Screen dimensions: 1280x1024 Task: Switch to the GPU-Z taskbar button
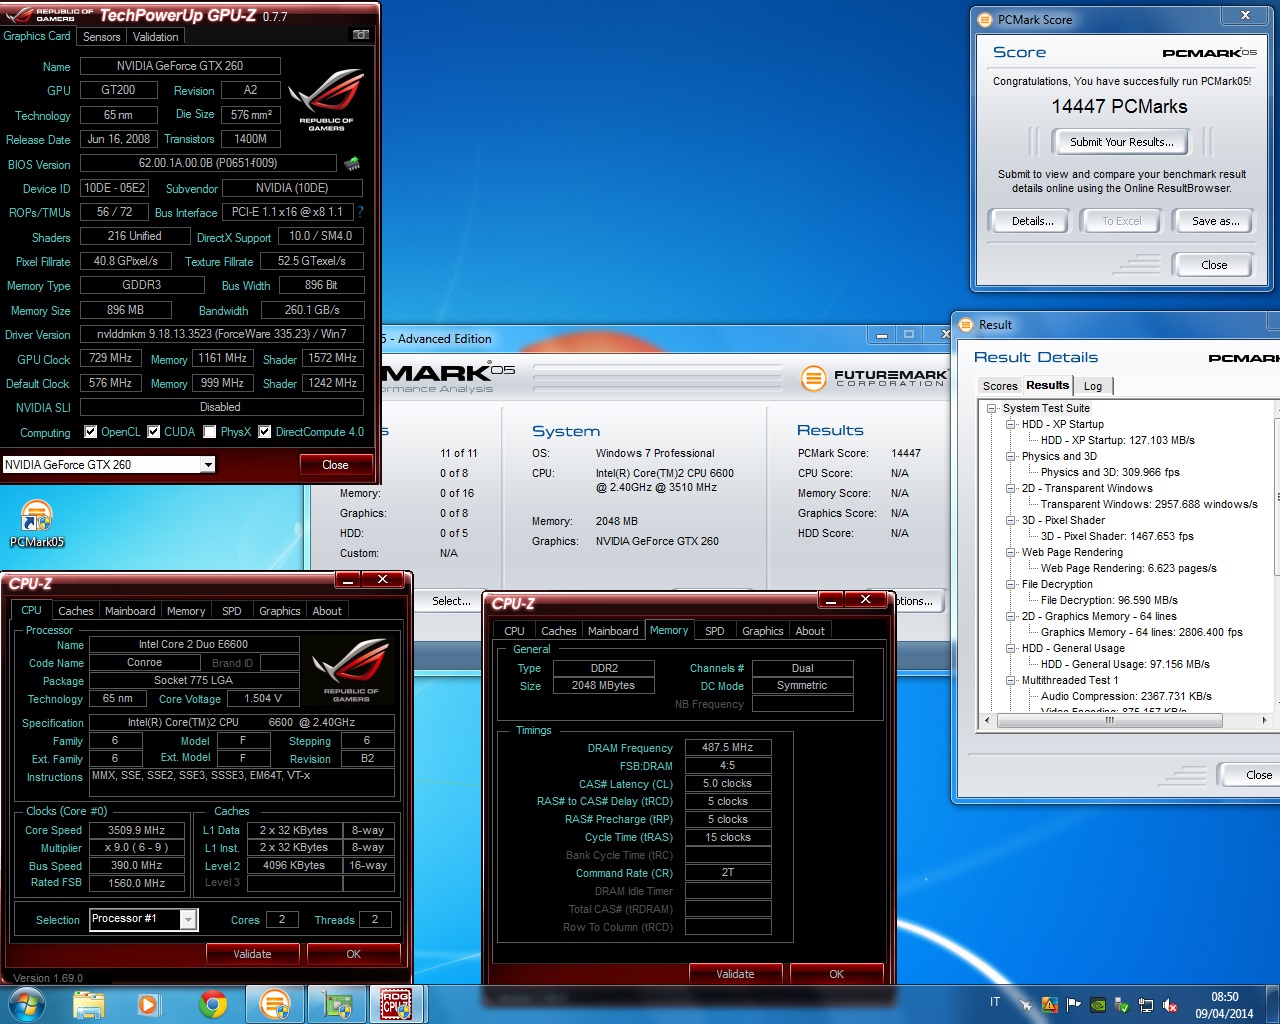click(x=337, y=1004)
